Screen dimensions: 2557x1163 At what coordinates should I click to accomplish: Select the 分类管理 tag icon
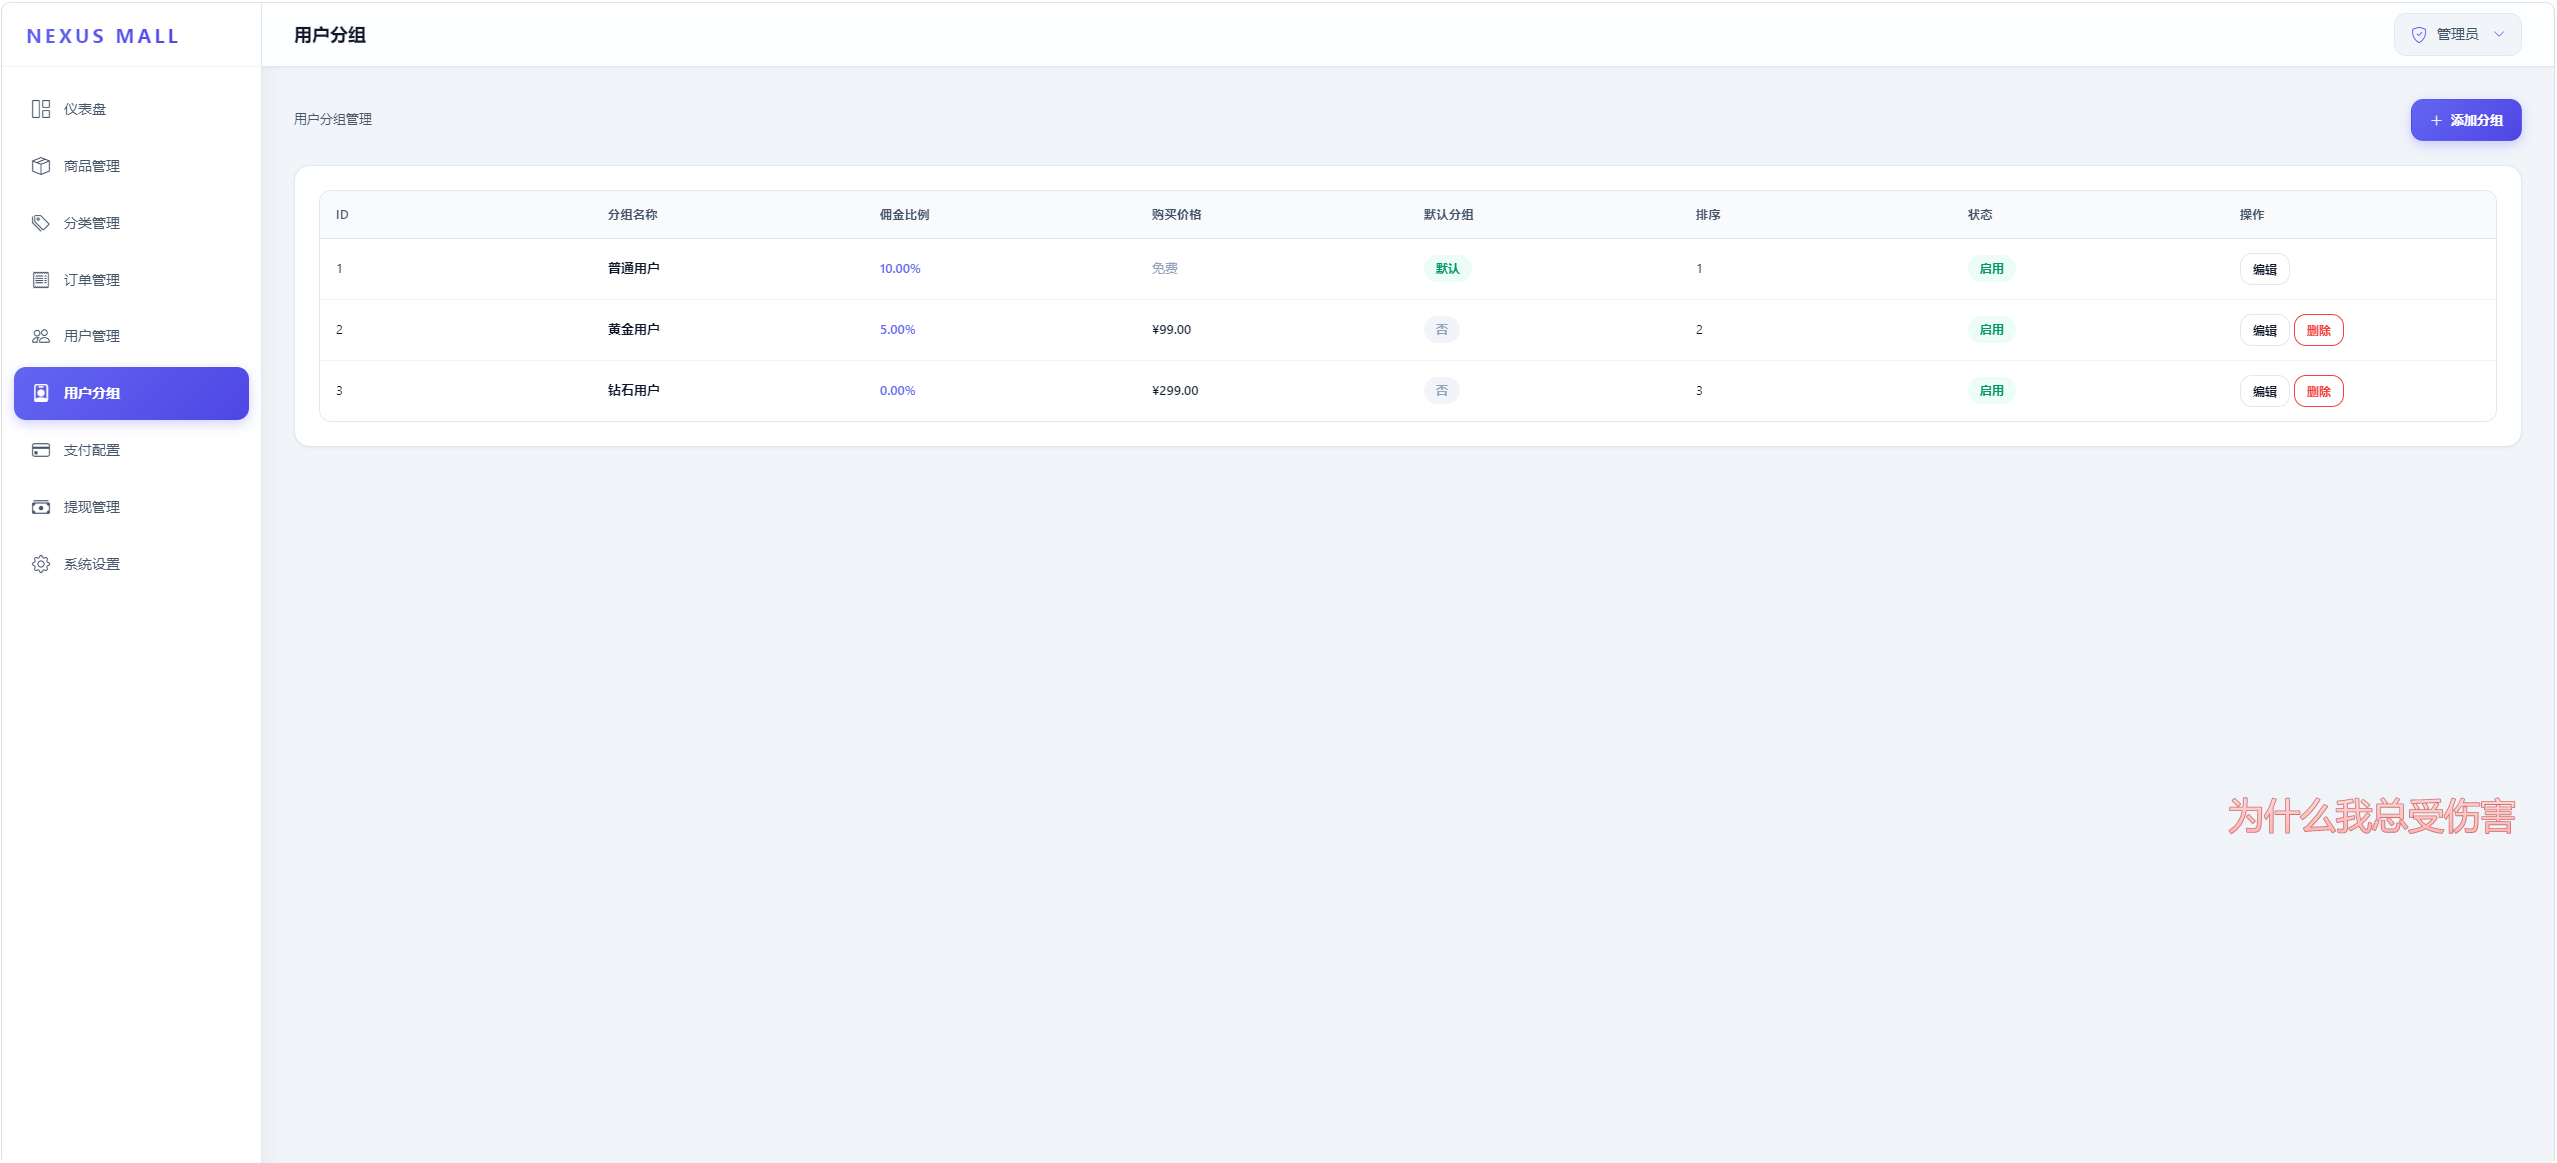pyautogui.click(x=41, y=223)
